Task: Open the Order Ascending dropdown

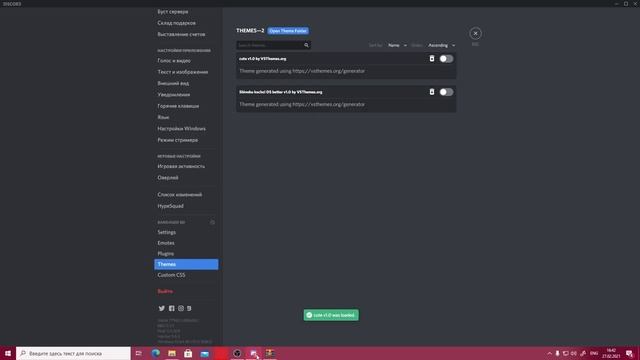Action: 441,45
